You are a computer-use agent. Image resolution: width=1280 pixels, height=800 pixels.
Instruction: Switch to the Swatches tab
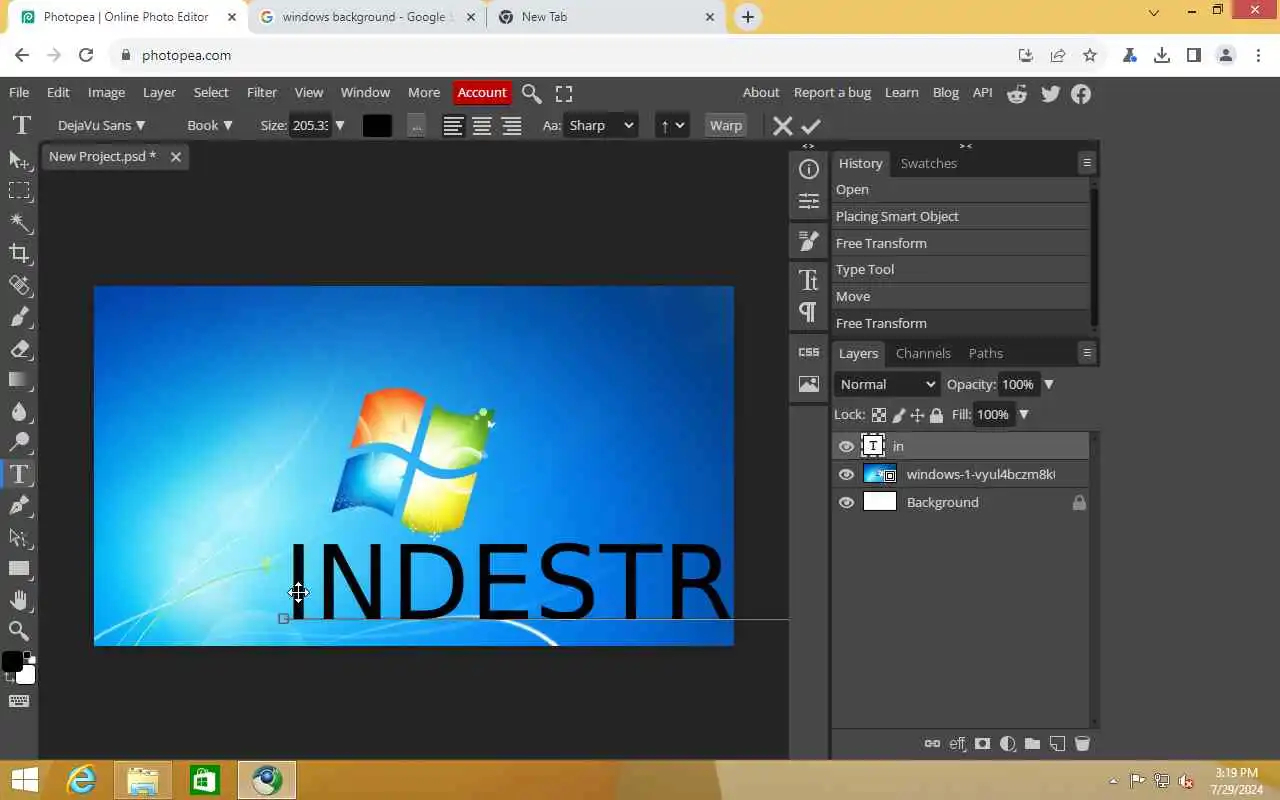click(929, 164)
